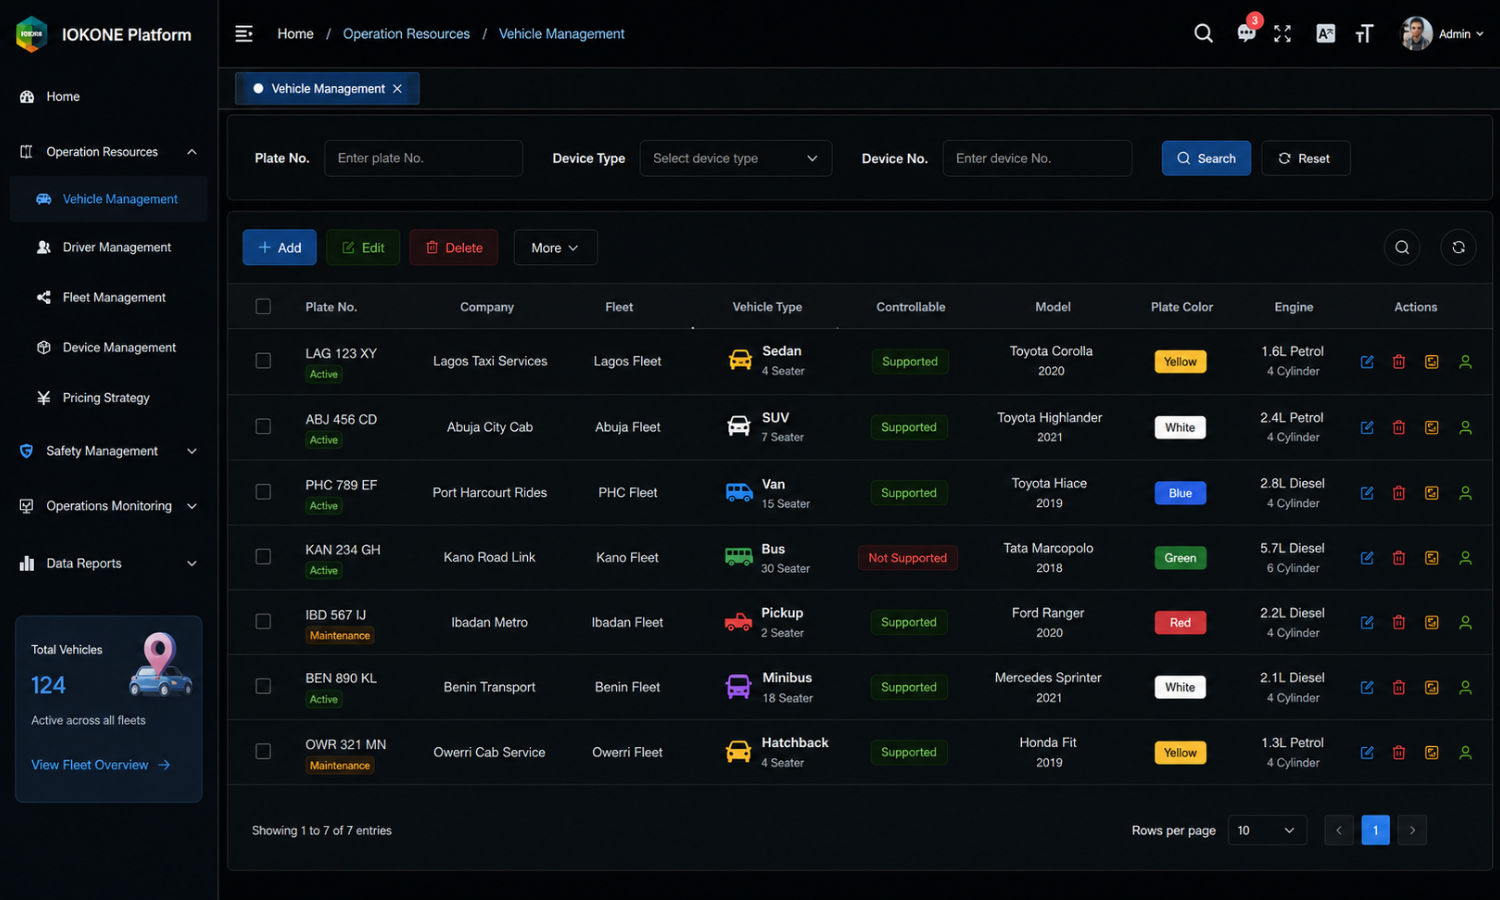This screenshot has width=1500, height=900.
Task: Open the font size icon in header
Action: click(x=1364, y=34)
